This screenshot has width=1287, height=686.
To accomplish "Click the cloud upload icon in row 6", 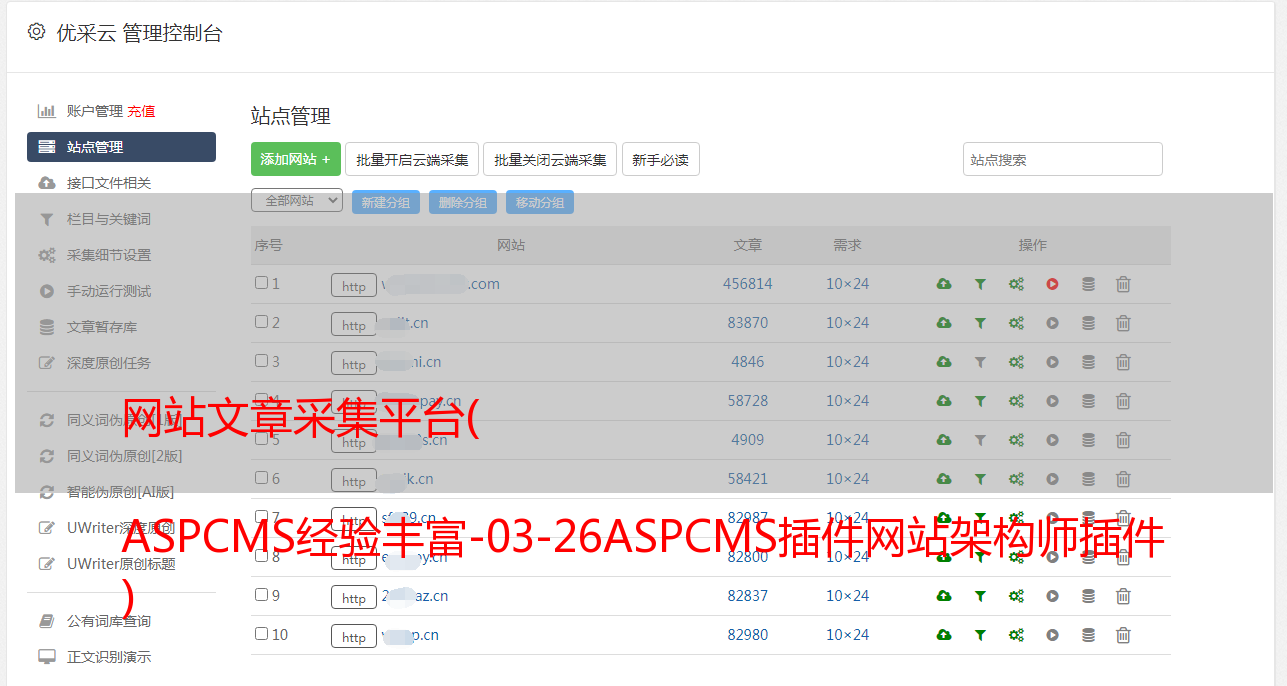I will (944, 479).
